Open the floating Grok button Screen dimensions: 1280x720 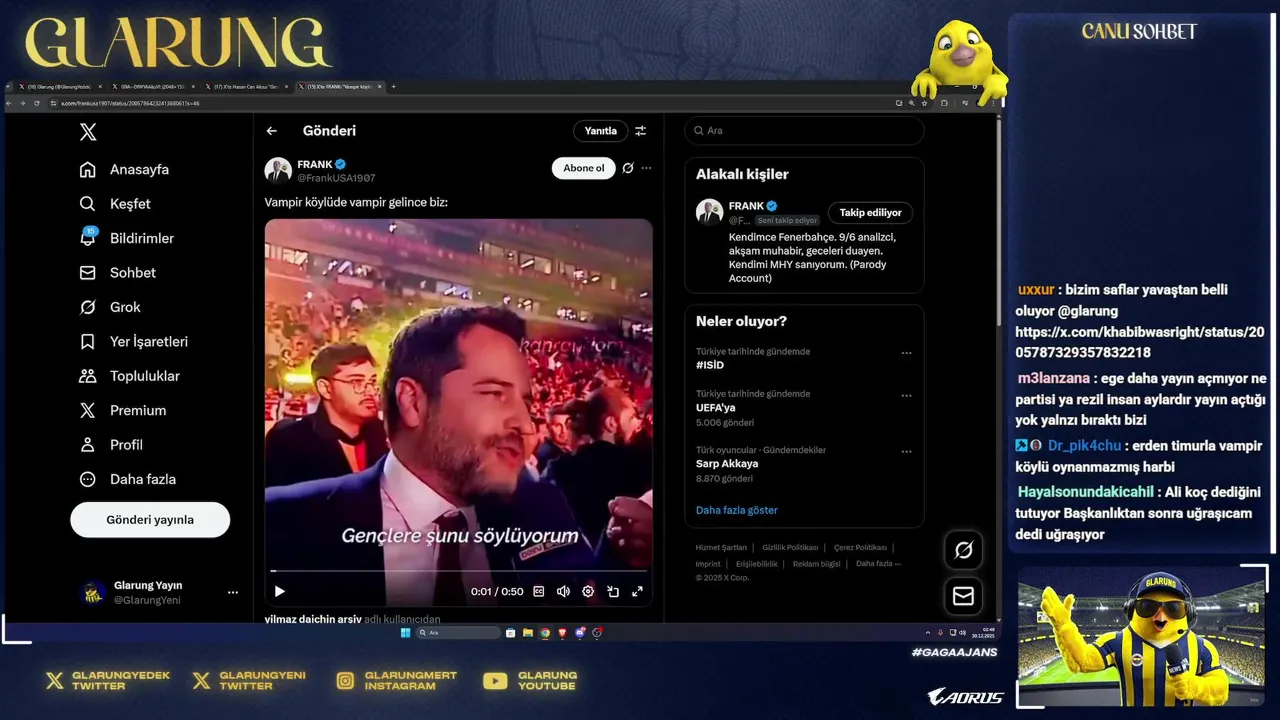963,550
